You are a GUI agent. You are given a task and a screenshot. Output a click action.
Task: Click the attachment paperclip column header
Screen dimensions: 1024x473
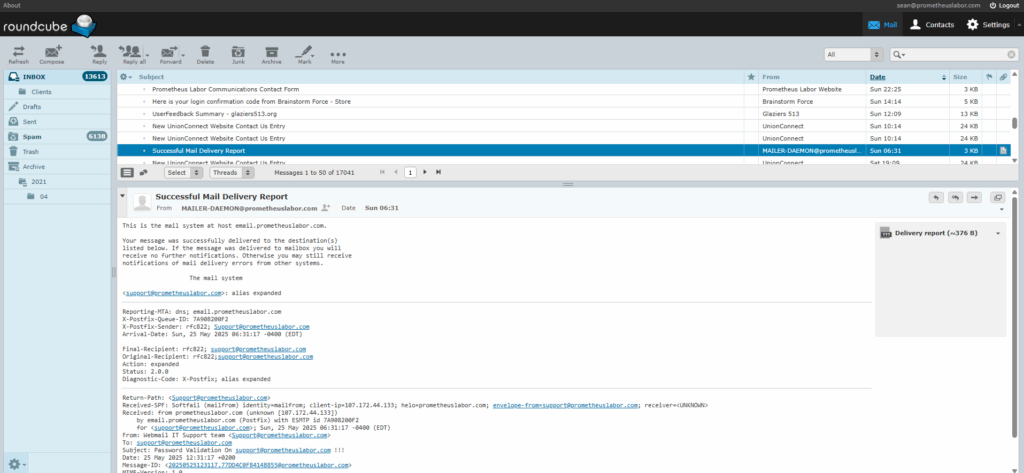(1003, 77)
